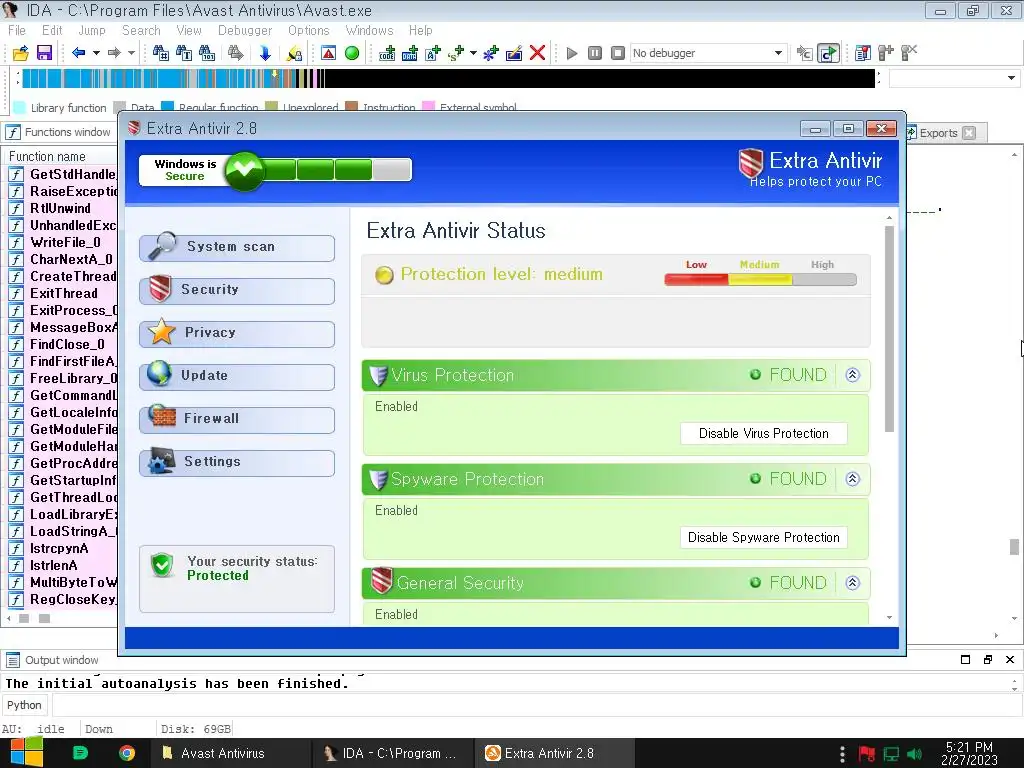Select the lstrlenA function row
This screenshot has height=768, width=1024.
tap(63, 565)
